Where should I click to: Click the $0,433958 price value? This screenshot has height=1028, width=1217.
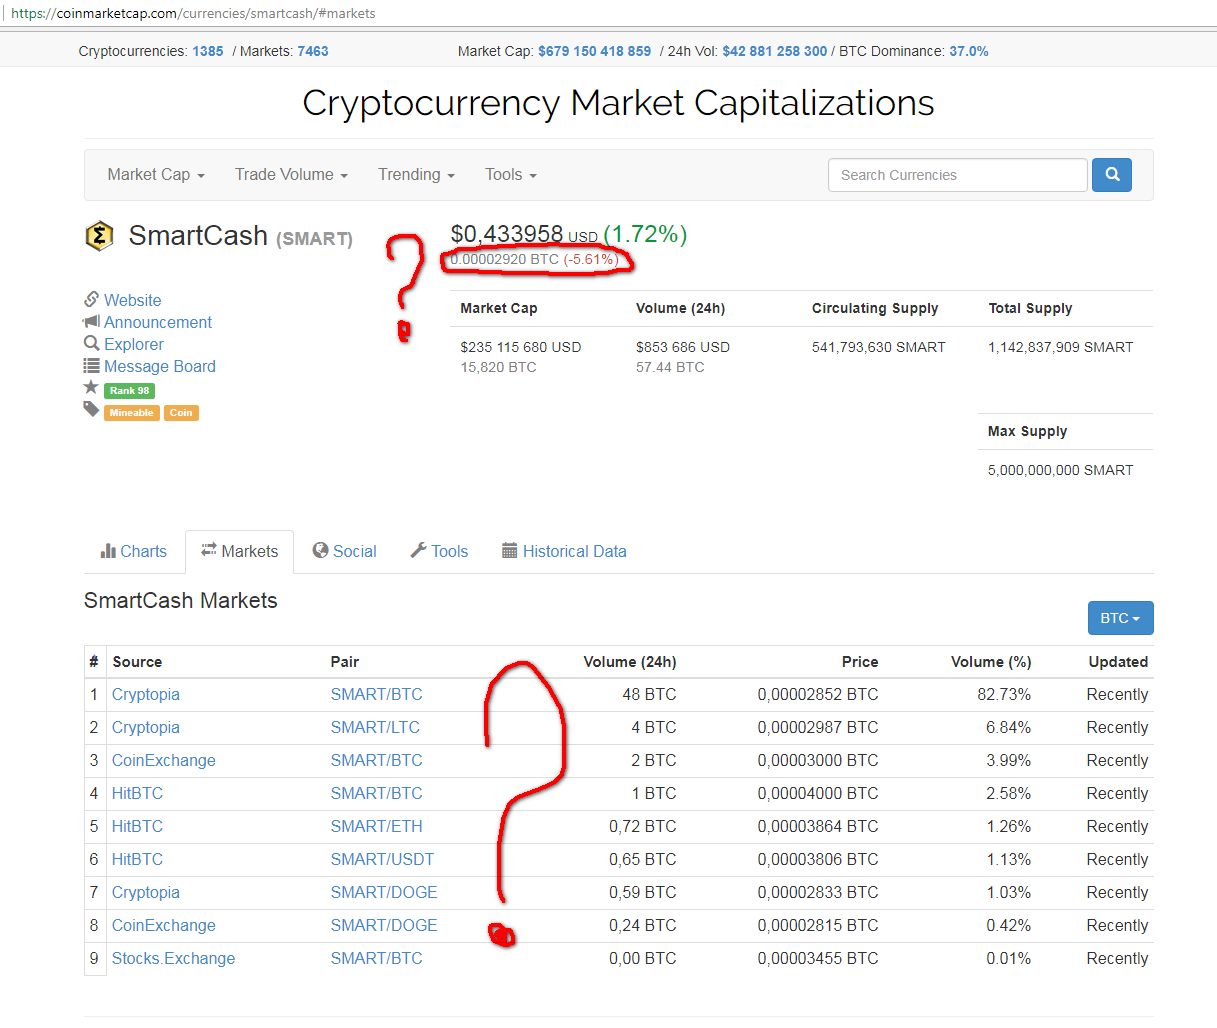(507, 234)
